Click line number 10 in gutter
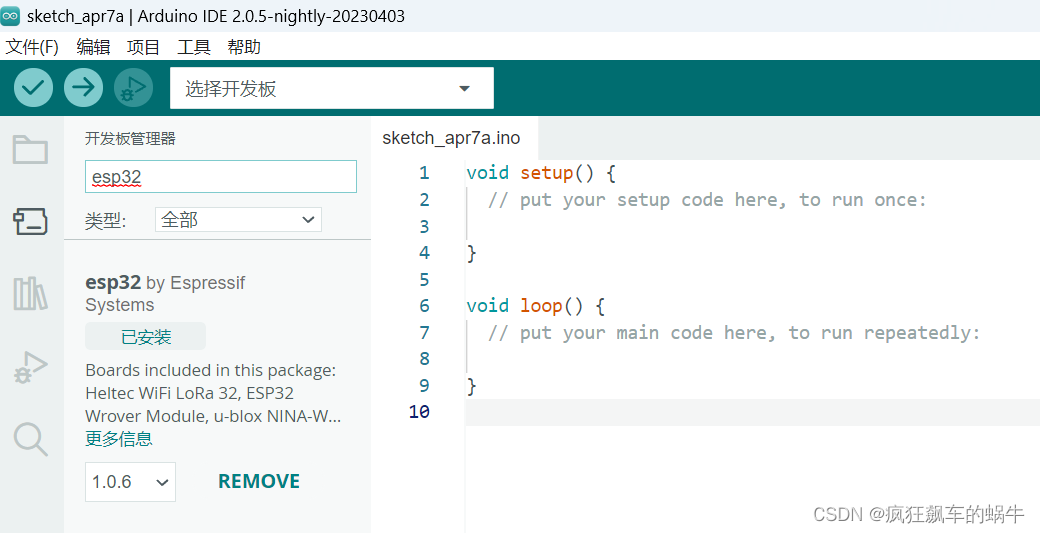The width and height of the screenshot is (1040, 533). click(419, 412)
